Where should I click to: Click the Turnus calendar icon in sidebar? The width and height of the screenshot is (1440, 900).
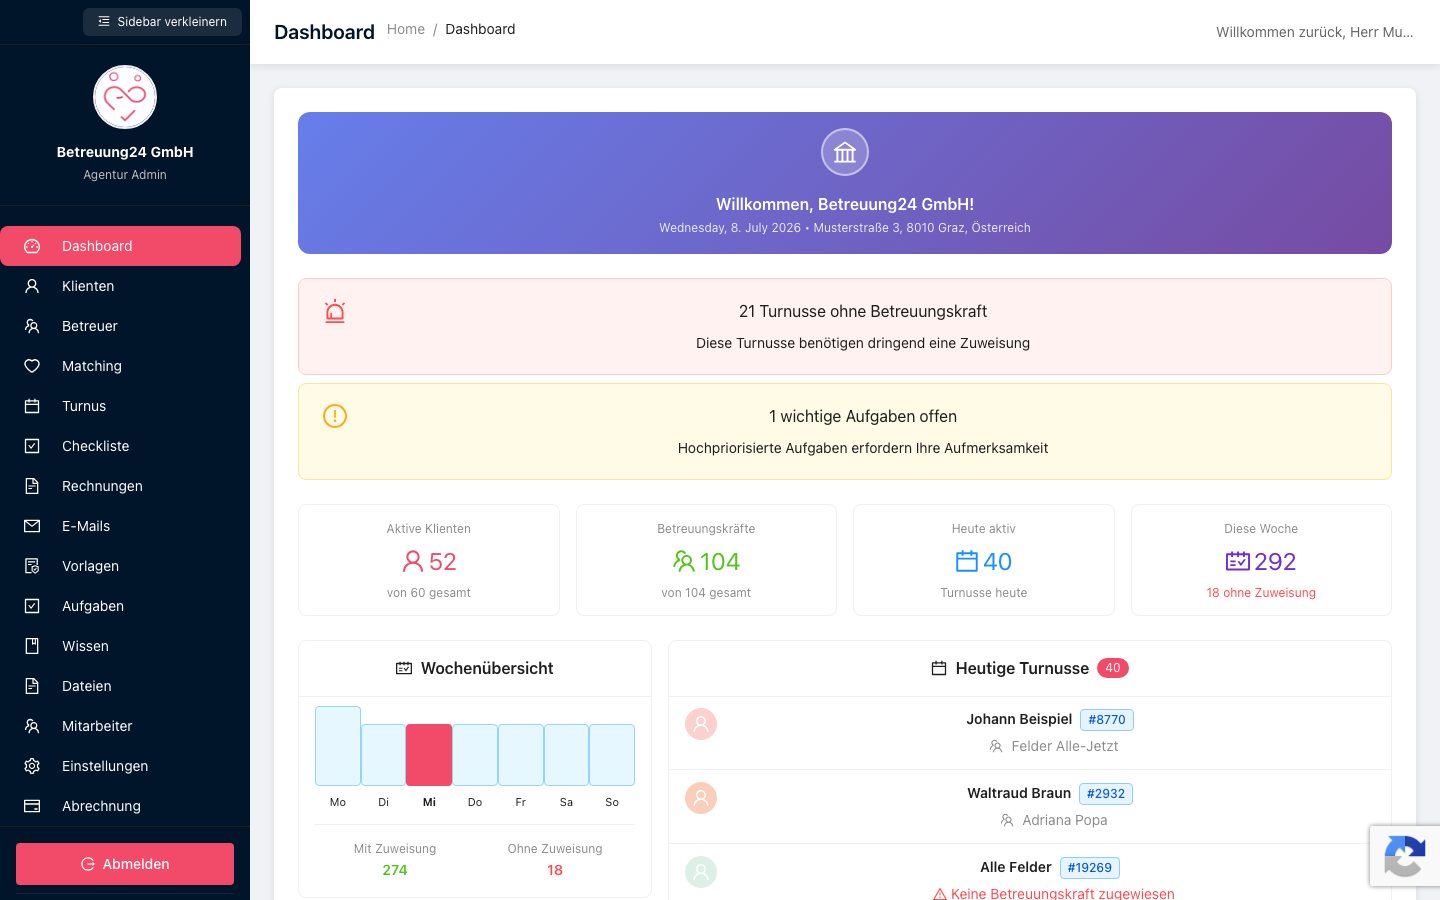point(32,406)
